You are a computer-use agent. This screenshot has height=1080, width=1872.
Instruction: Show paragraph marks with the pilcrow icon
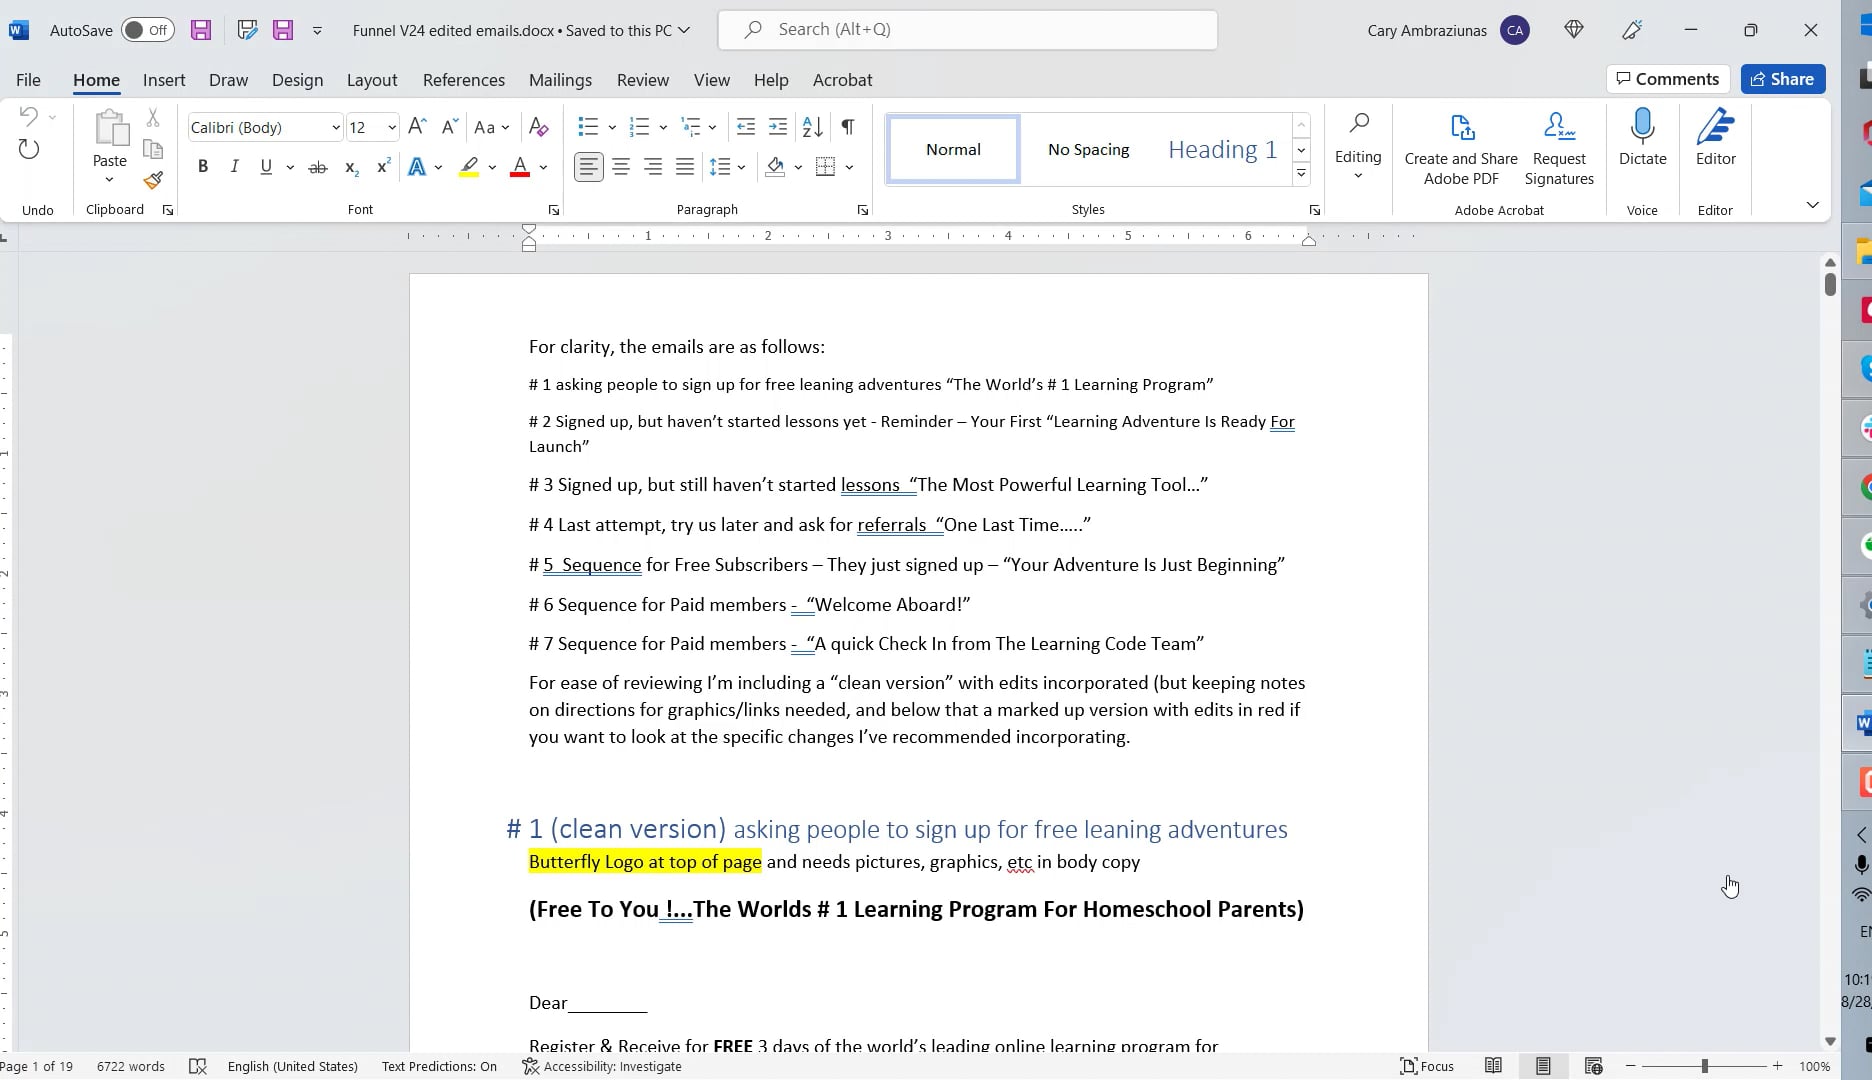pos(847,127)
